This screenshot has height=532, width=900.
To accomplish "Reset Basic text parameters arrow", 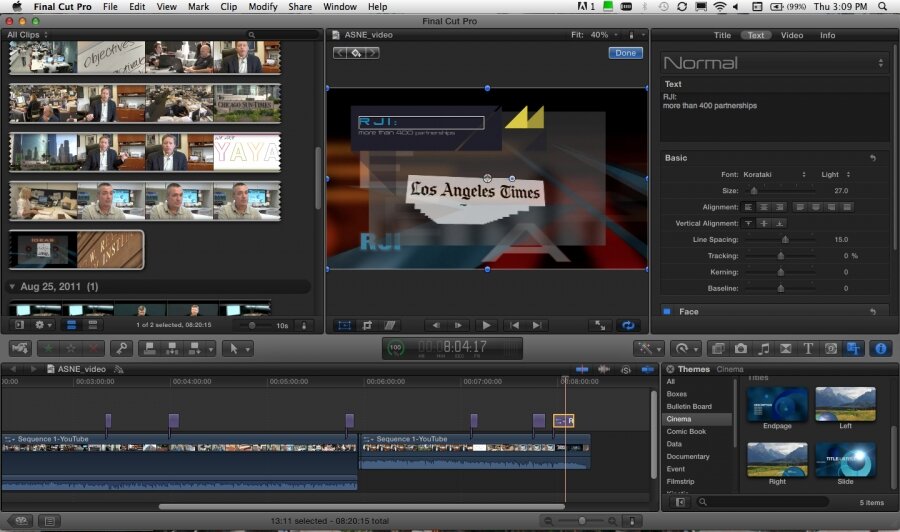I will pos(873,158).
